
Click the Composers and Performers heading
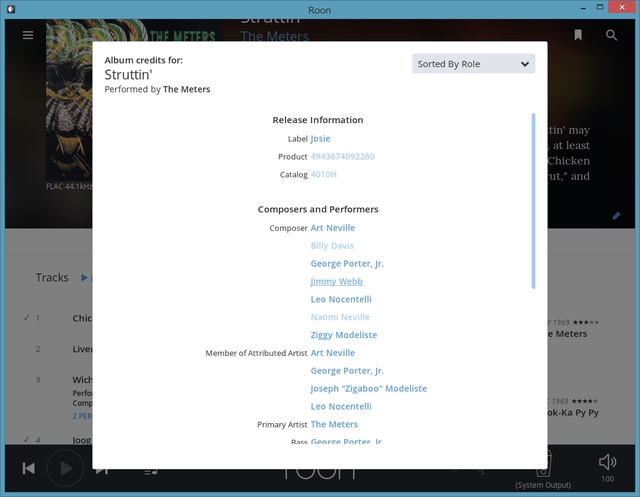318,209
